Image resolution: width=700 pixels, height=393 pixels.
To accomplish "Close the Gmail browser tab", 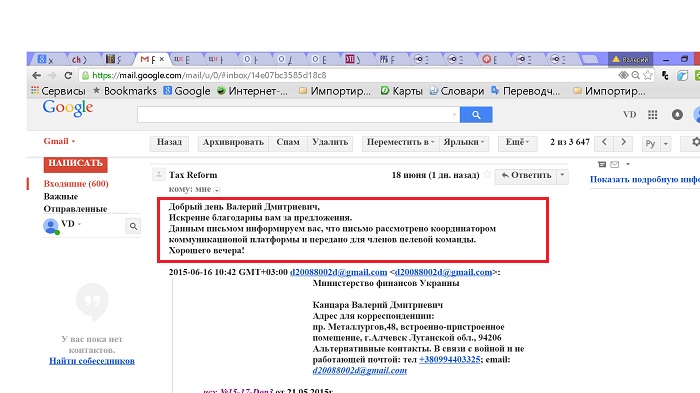I will pyautogui.click(x=162, y=59).
